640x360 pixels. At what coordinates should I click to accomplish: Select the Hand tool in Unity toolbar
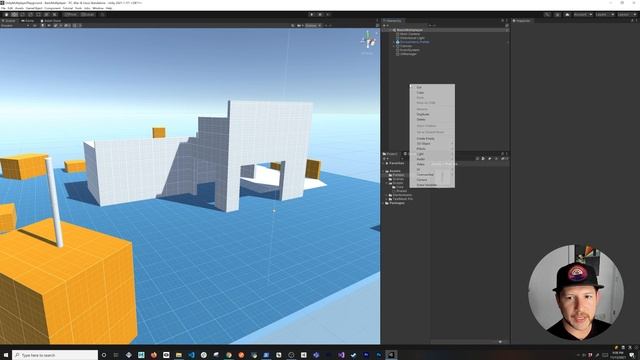6,15
